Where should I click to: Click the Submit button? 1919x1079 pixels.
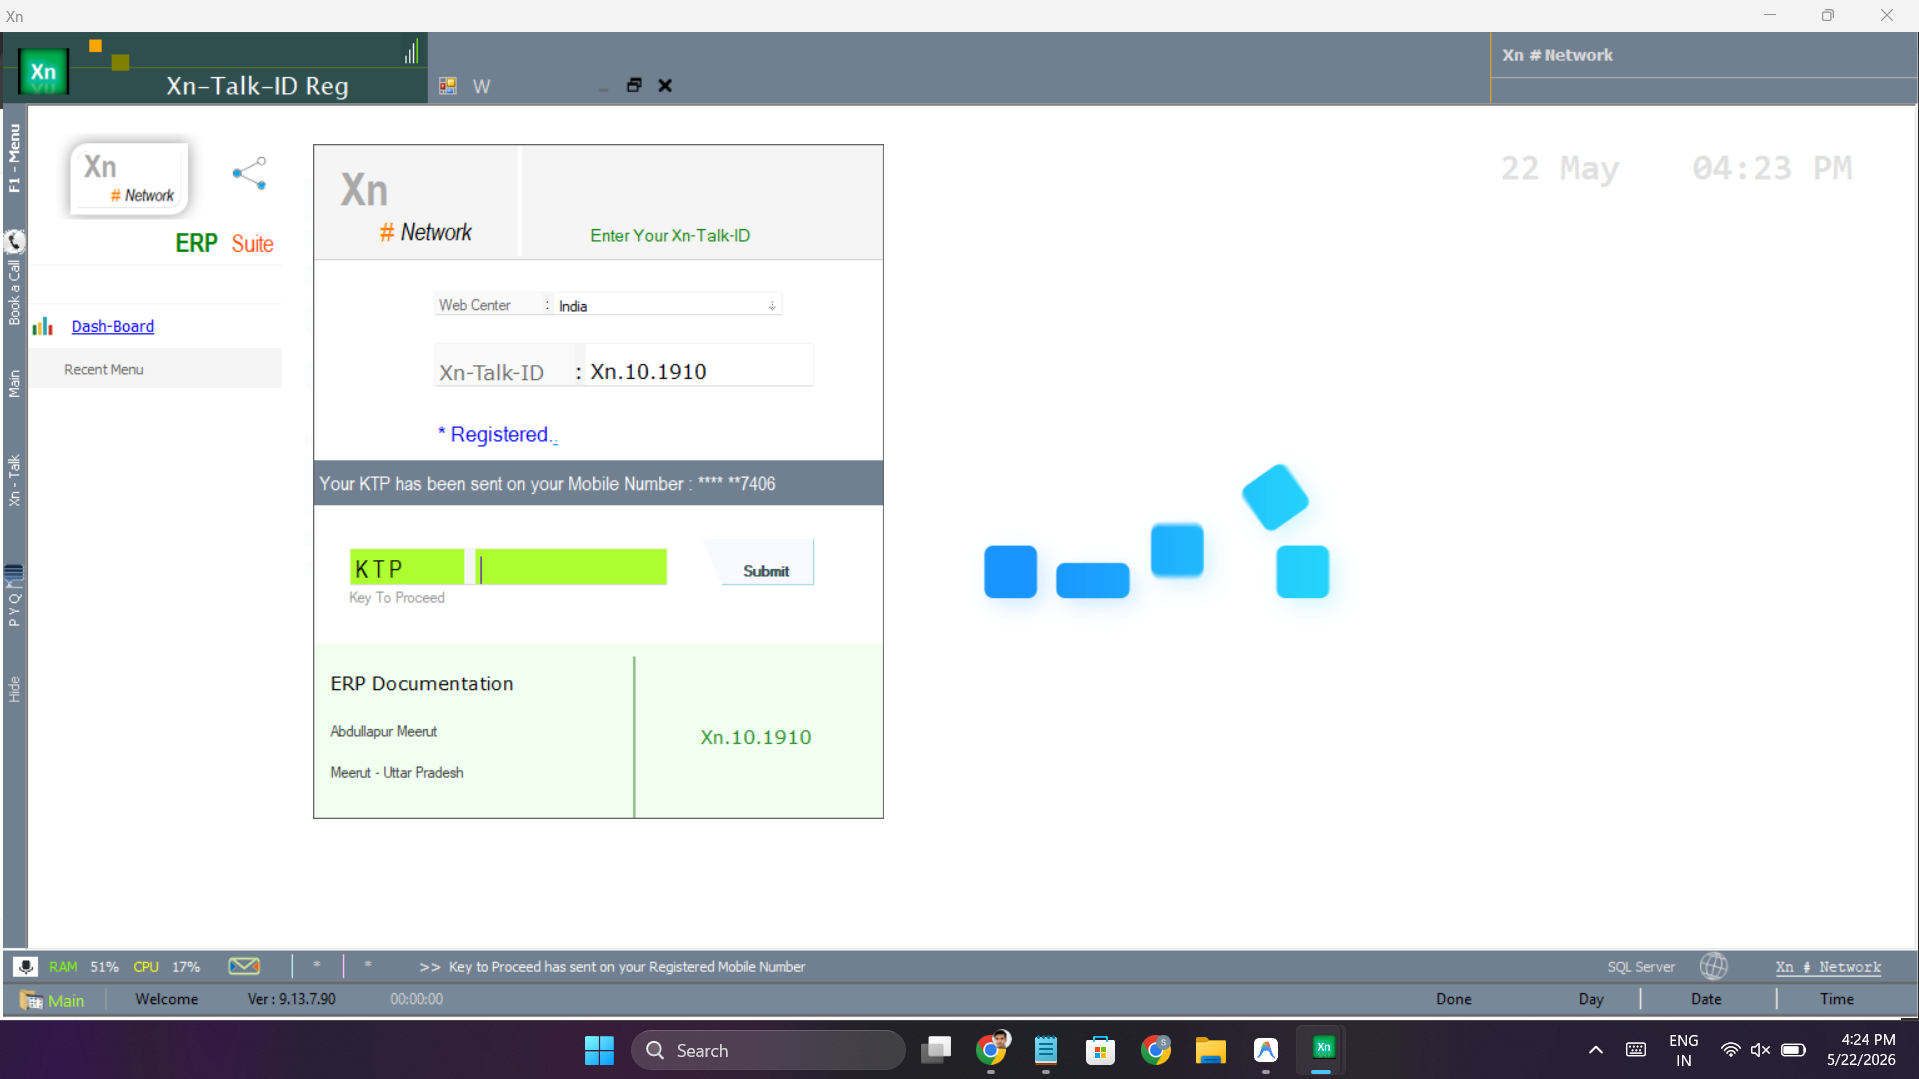(x=766, y=570)
